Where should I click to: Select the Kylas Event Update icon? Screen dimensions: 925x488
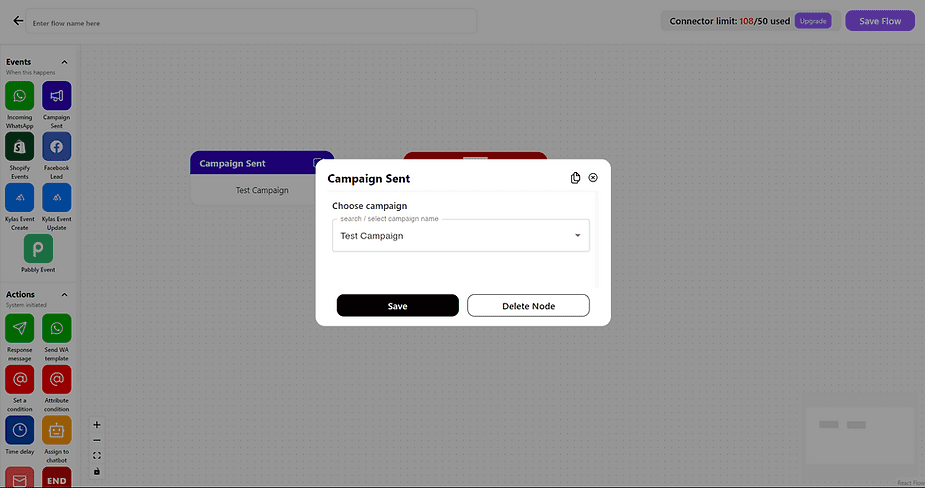point(57,197)
